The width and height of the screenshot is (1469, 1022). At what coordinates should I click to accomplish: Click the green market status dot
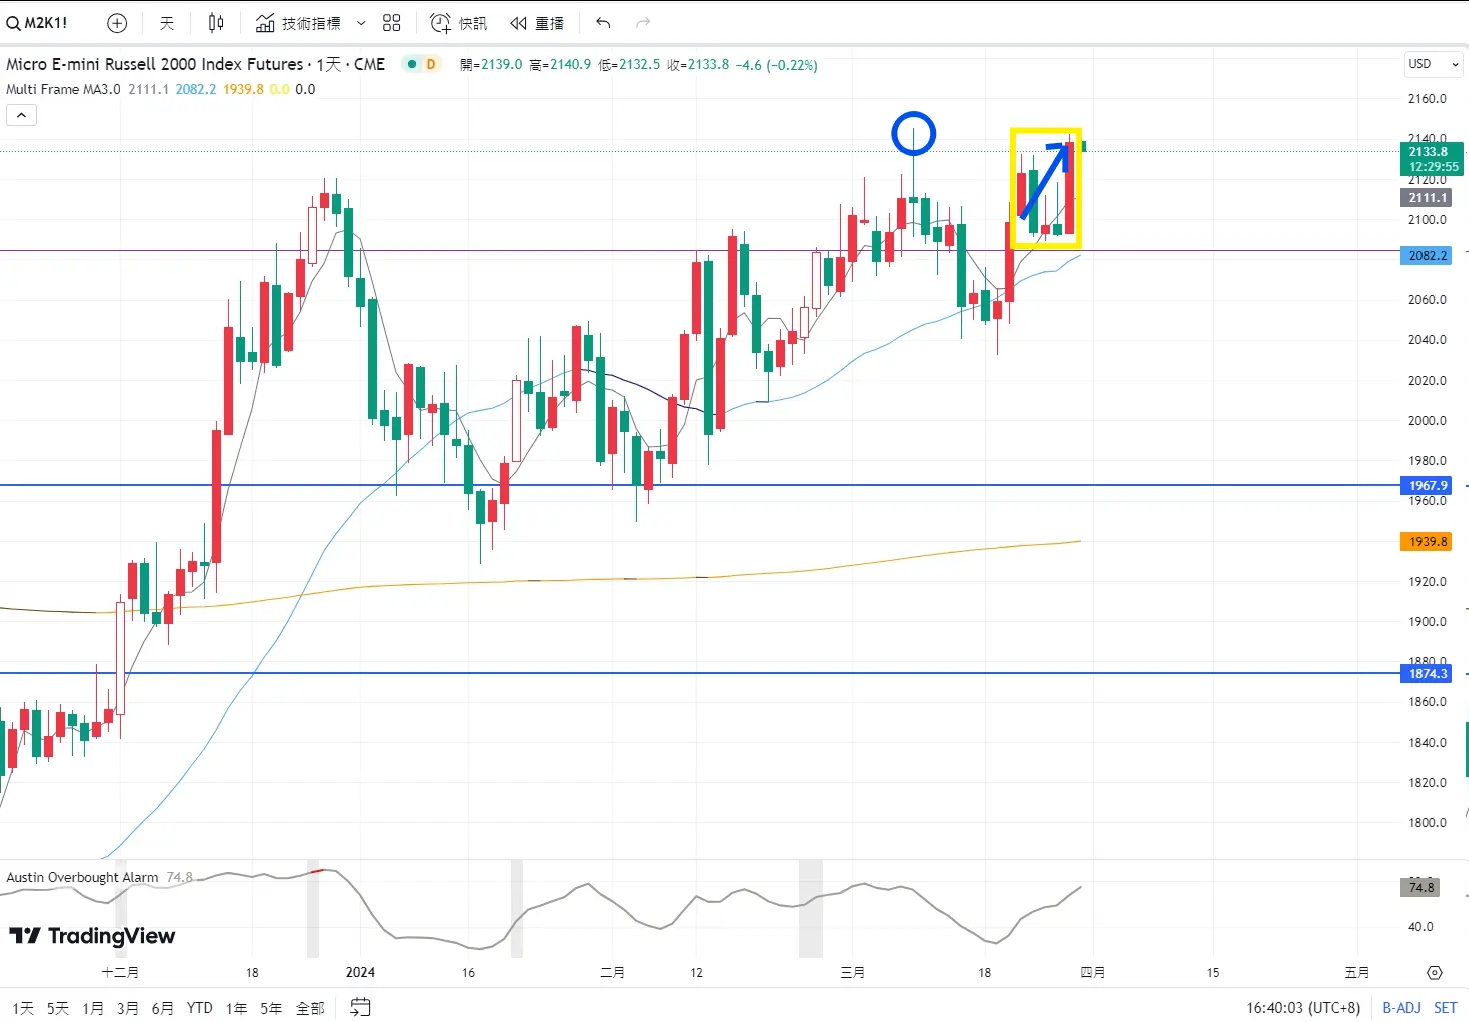point(412,64)
